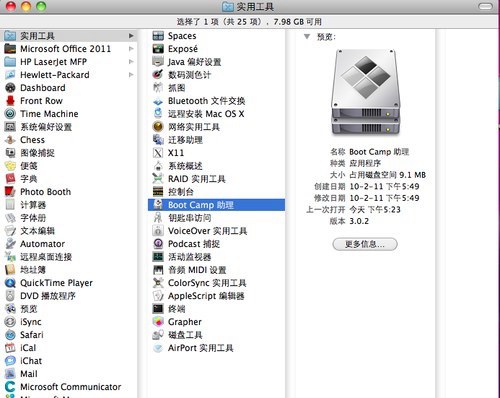Select the Microsoft Communicator icon

pyautogui.click(x=10, y=387)
